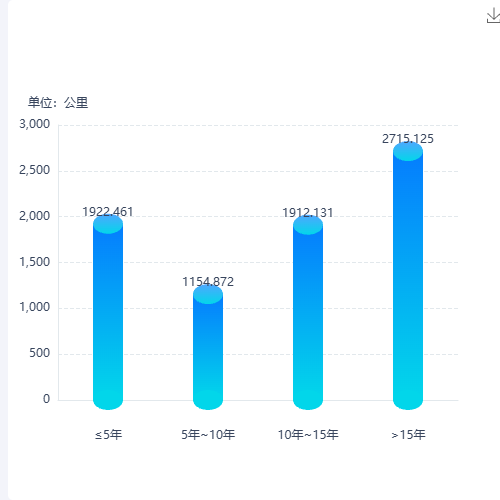500x500 pixels.
Task: Select the ≤5年 bar
Action: pyautogui.click(x=108, y=312)
